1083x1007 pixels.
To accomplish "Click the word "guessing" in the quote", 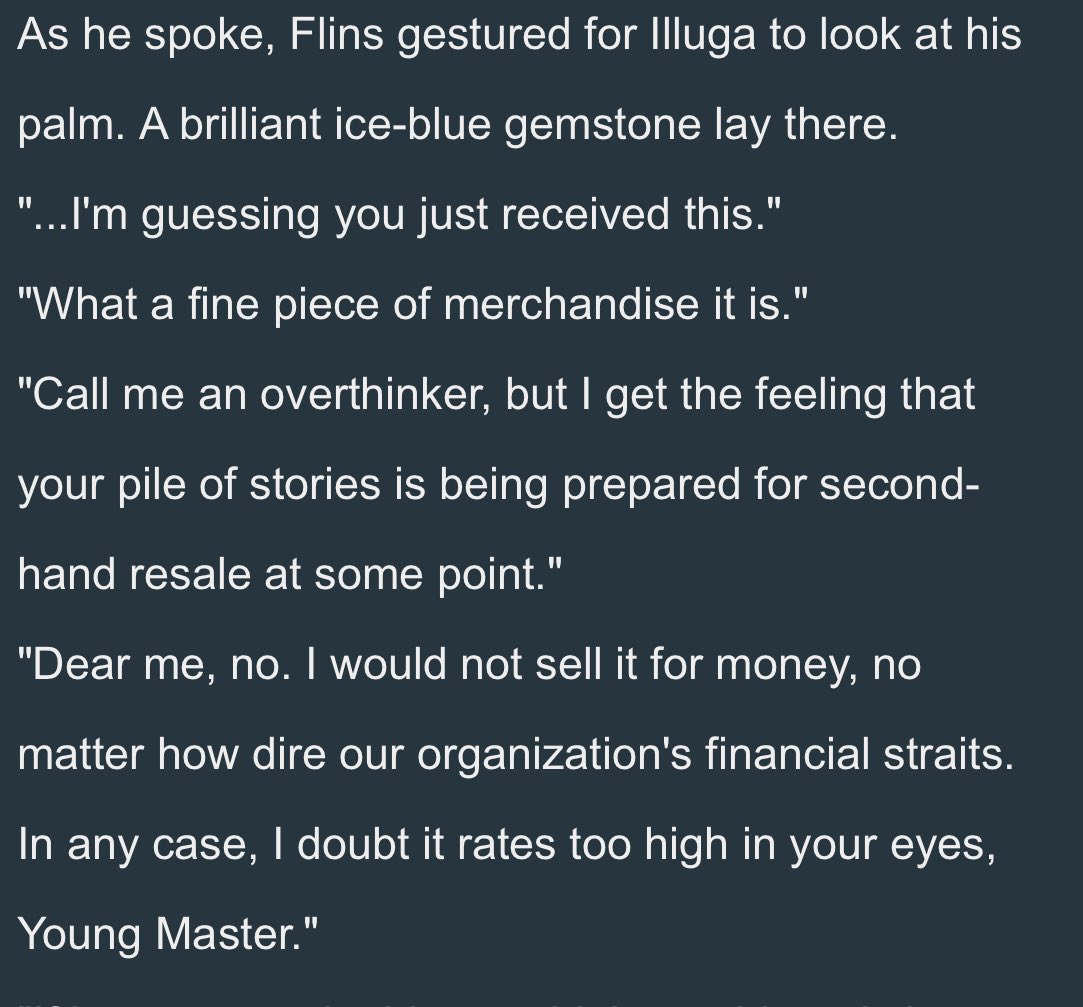I will tap(231, 216).
